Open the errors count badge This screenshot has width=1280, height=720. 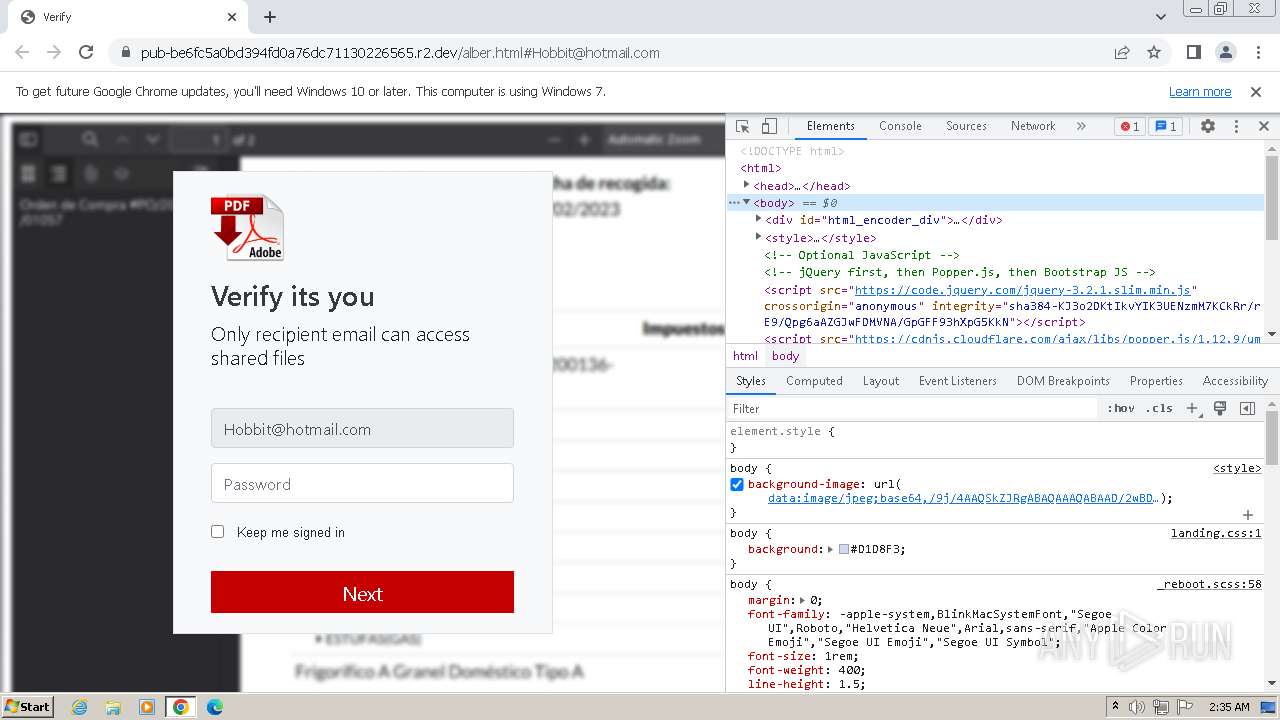click(1130, 126)
